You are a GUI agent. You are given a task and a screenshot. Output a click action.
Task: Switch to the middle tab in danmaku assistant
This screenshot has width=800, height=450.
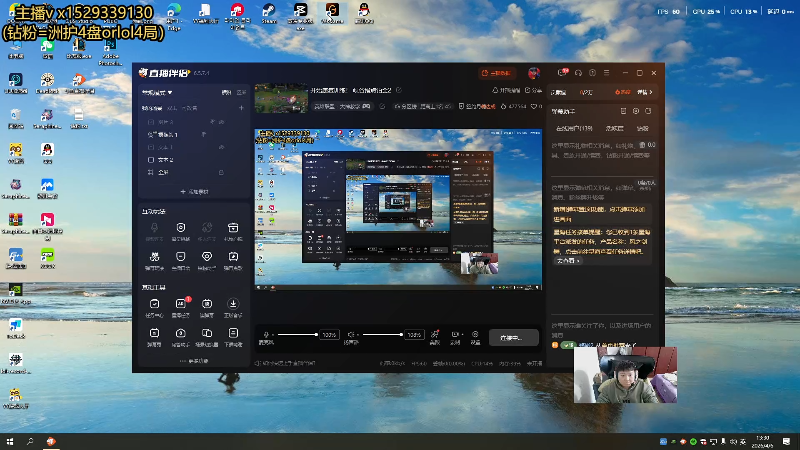(614, 128)
